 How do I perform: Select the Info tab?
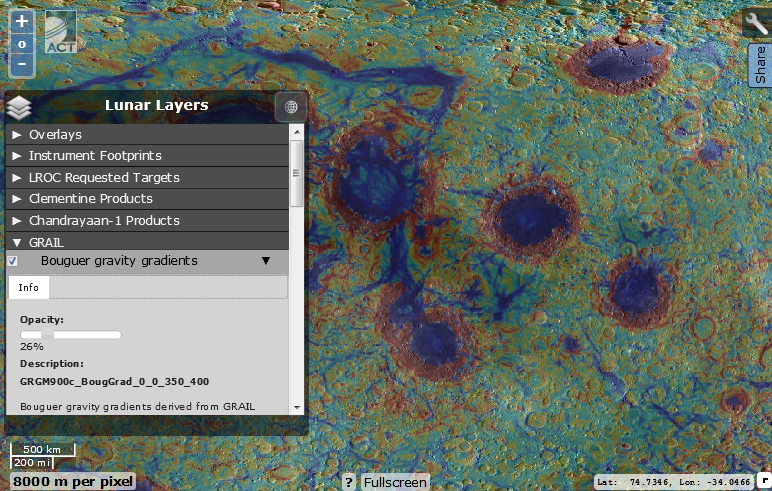coord(29,288)
